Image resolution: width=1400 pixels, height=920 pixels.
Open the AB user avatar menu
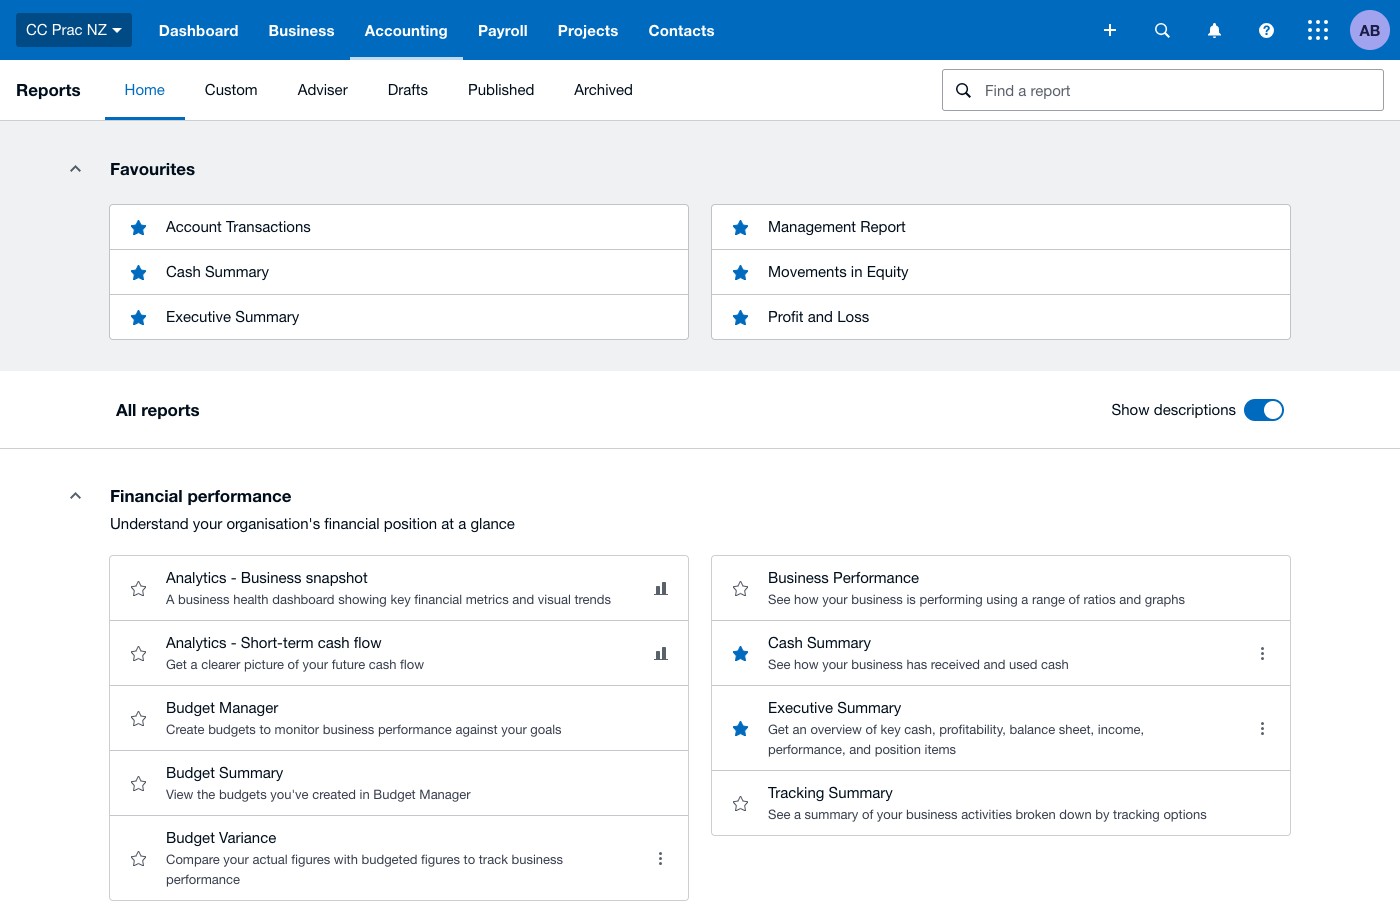tap(1370, 30)
